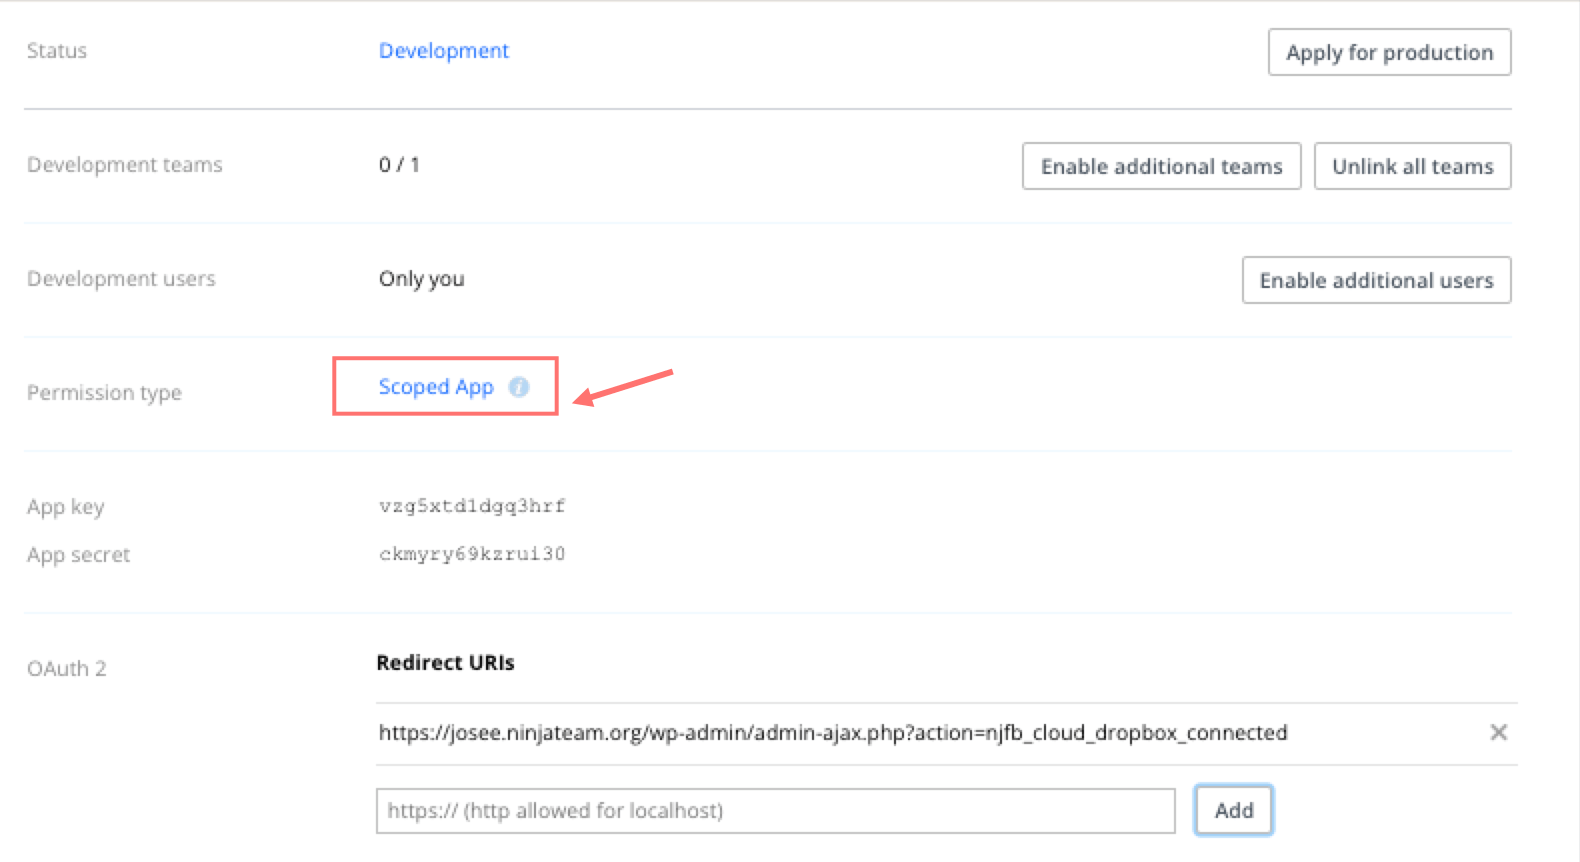The image size is (1580, 862).
Task: Click the App key value vzg5xtd1dgq3hrf
Action: pyautogui.click(x=472, y=506)
